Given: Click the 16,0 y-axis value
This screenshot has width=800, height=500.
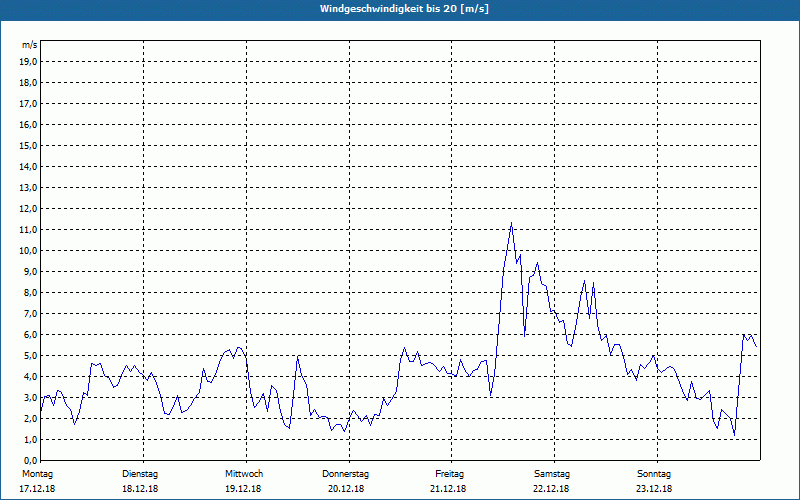Looking at the screenshot, I should [28, 124].
